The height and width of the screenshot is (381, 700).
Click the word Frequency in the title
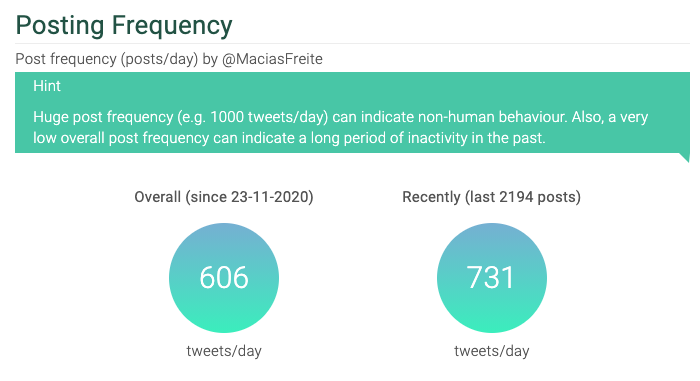pyautogui.click(x=172, y=25)
